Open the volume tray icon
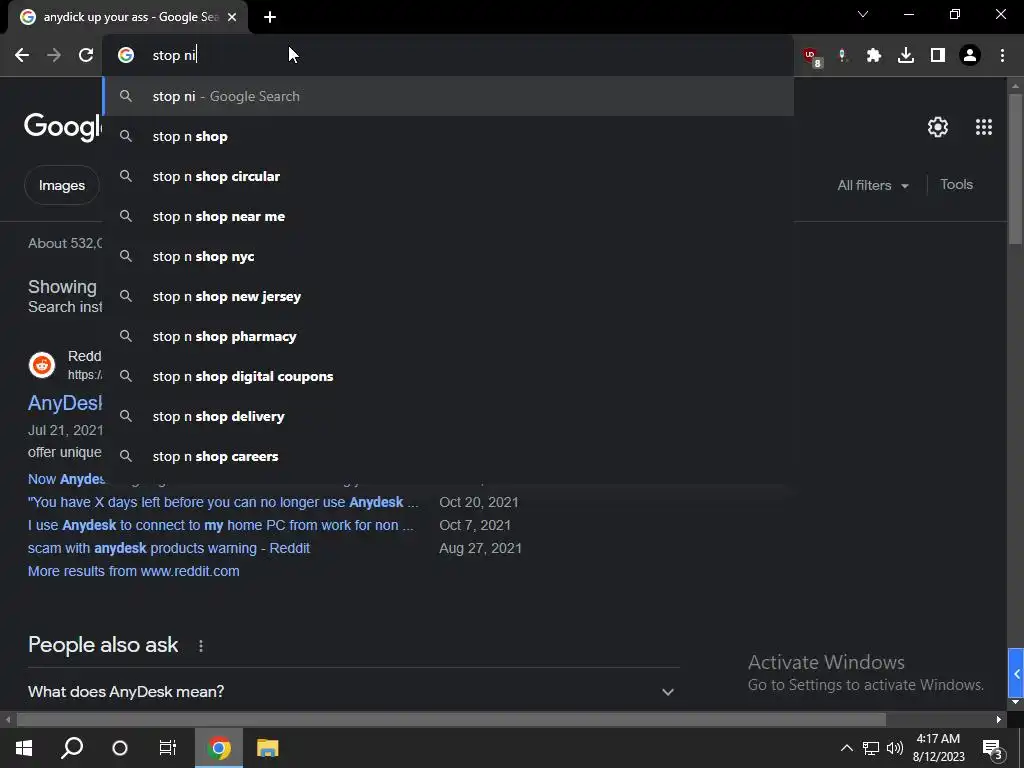 coord(895,748)
